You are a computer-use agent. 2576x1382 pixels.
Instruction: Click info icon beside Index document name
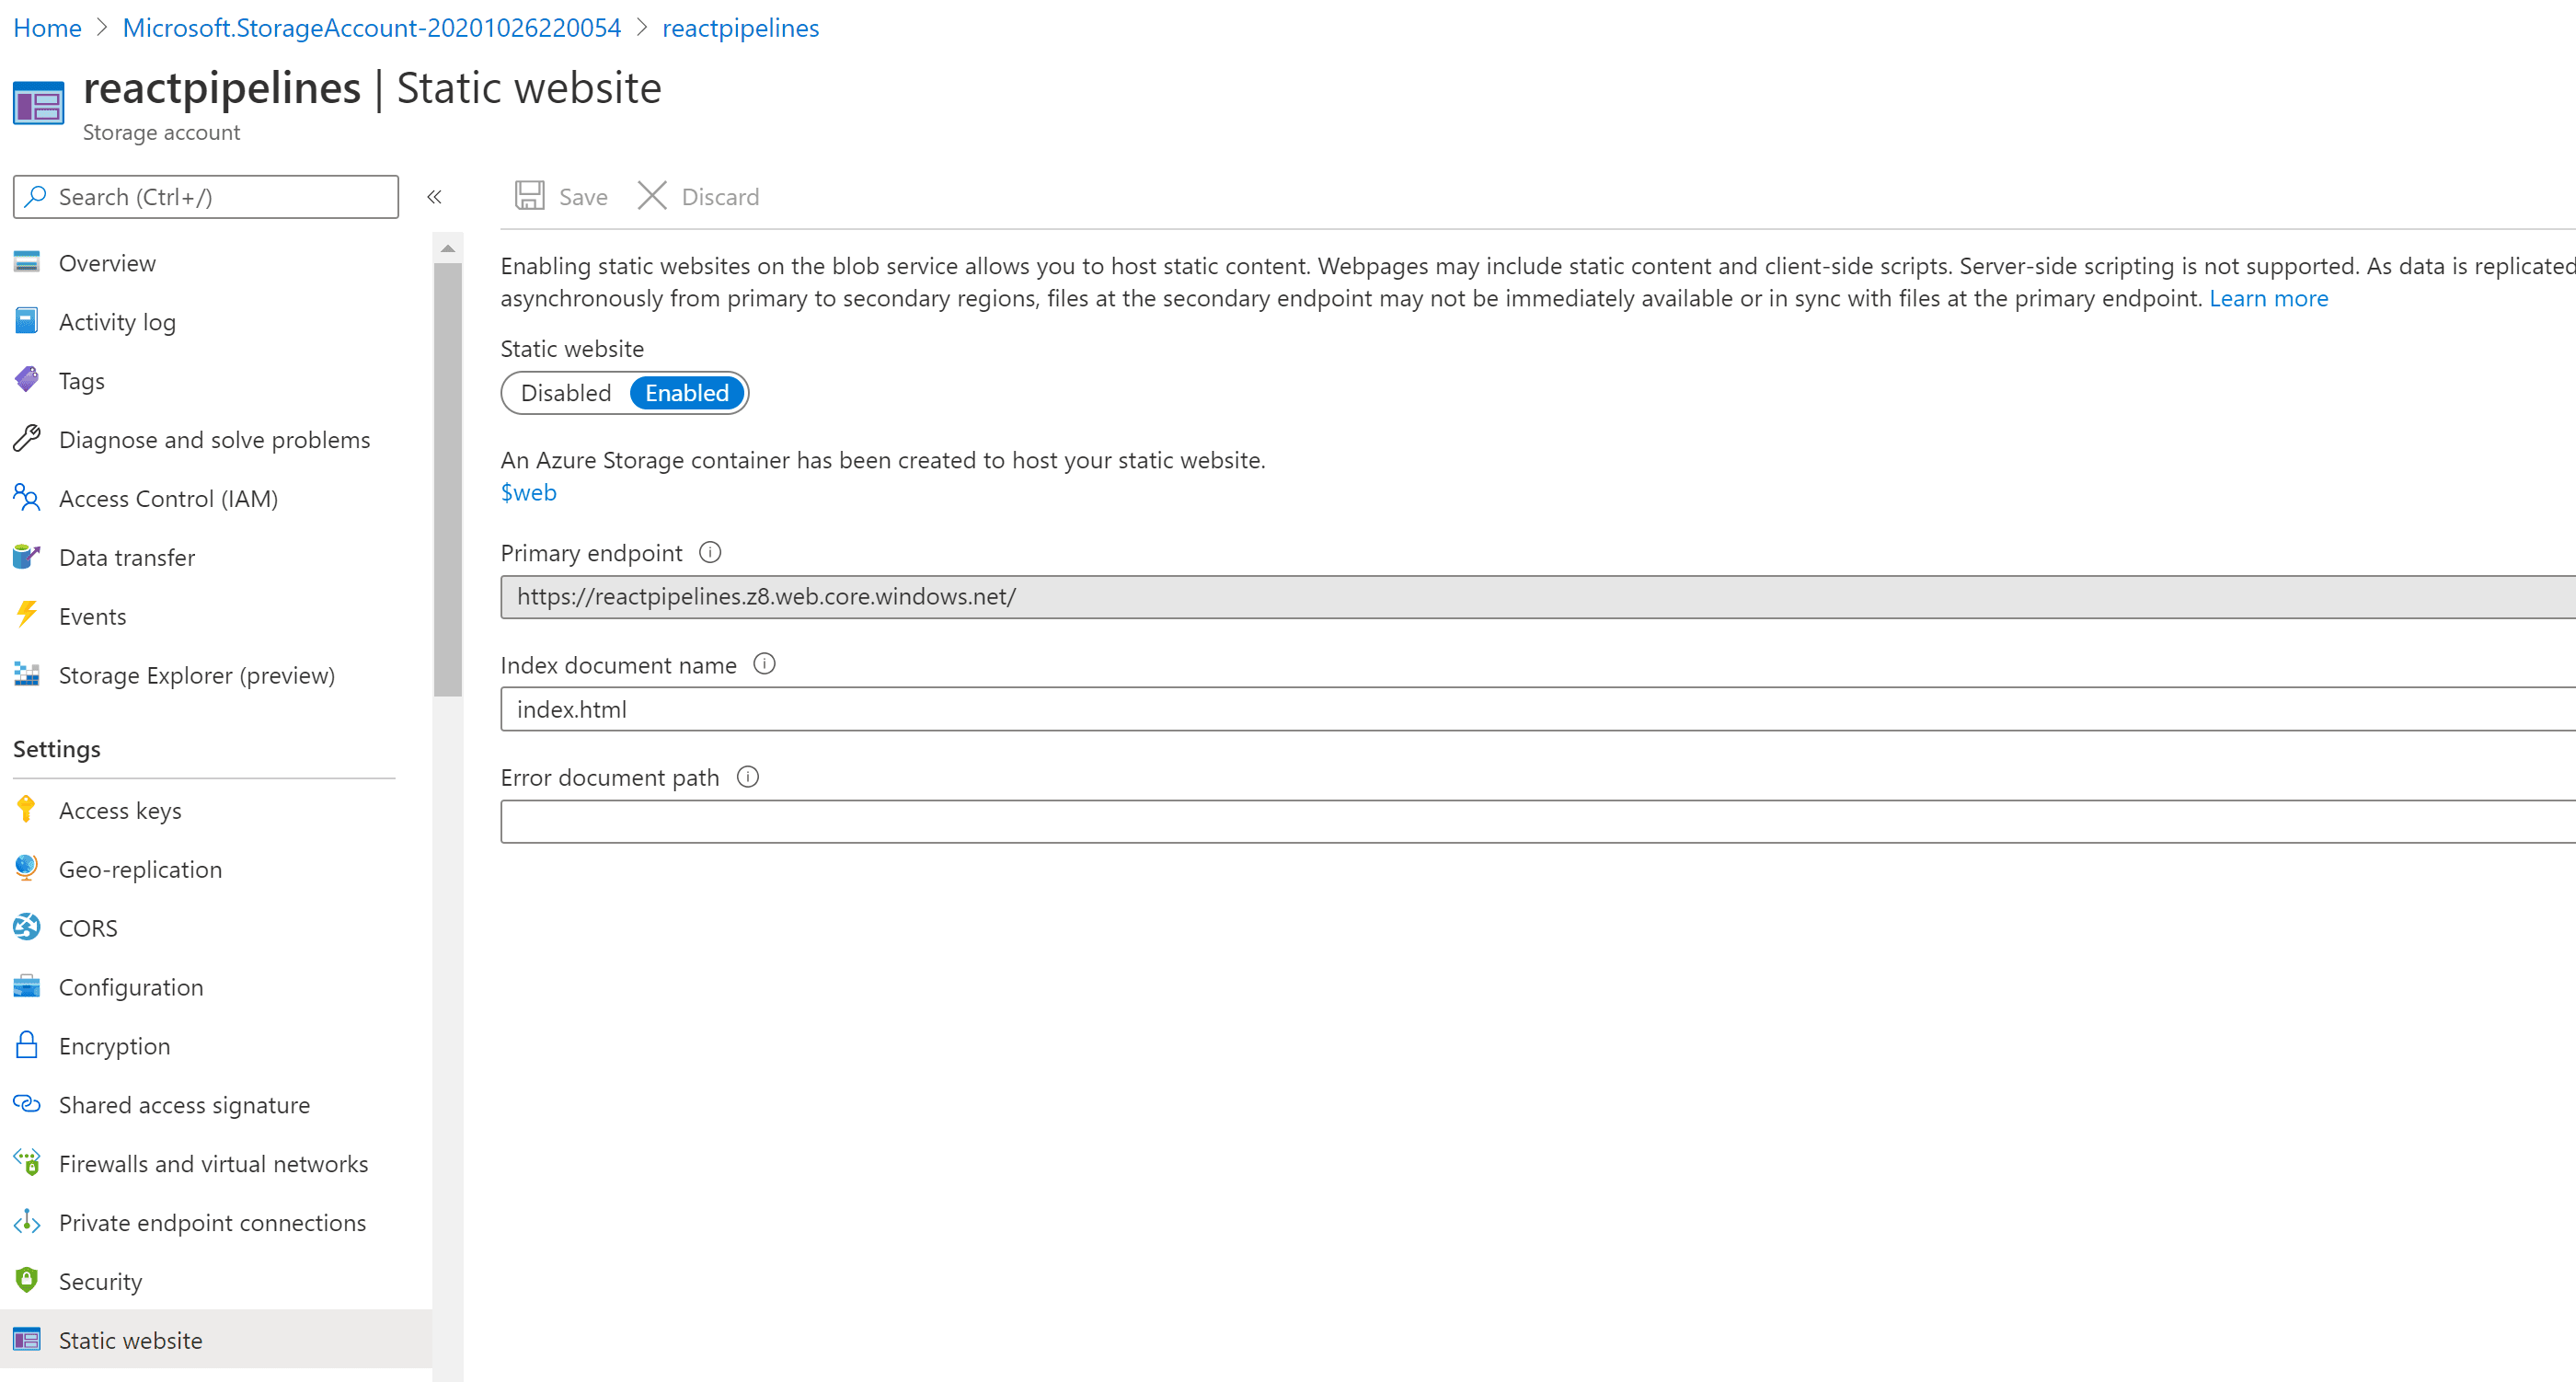[764, 664]
